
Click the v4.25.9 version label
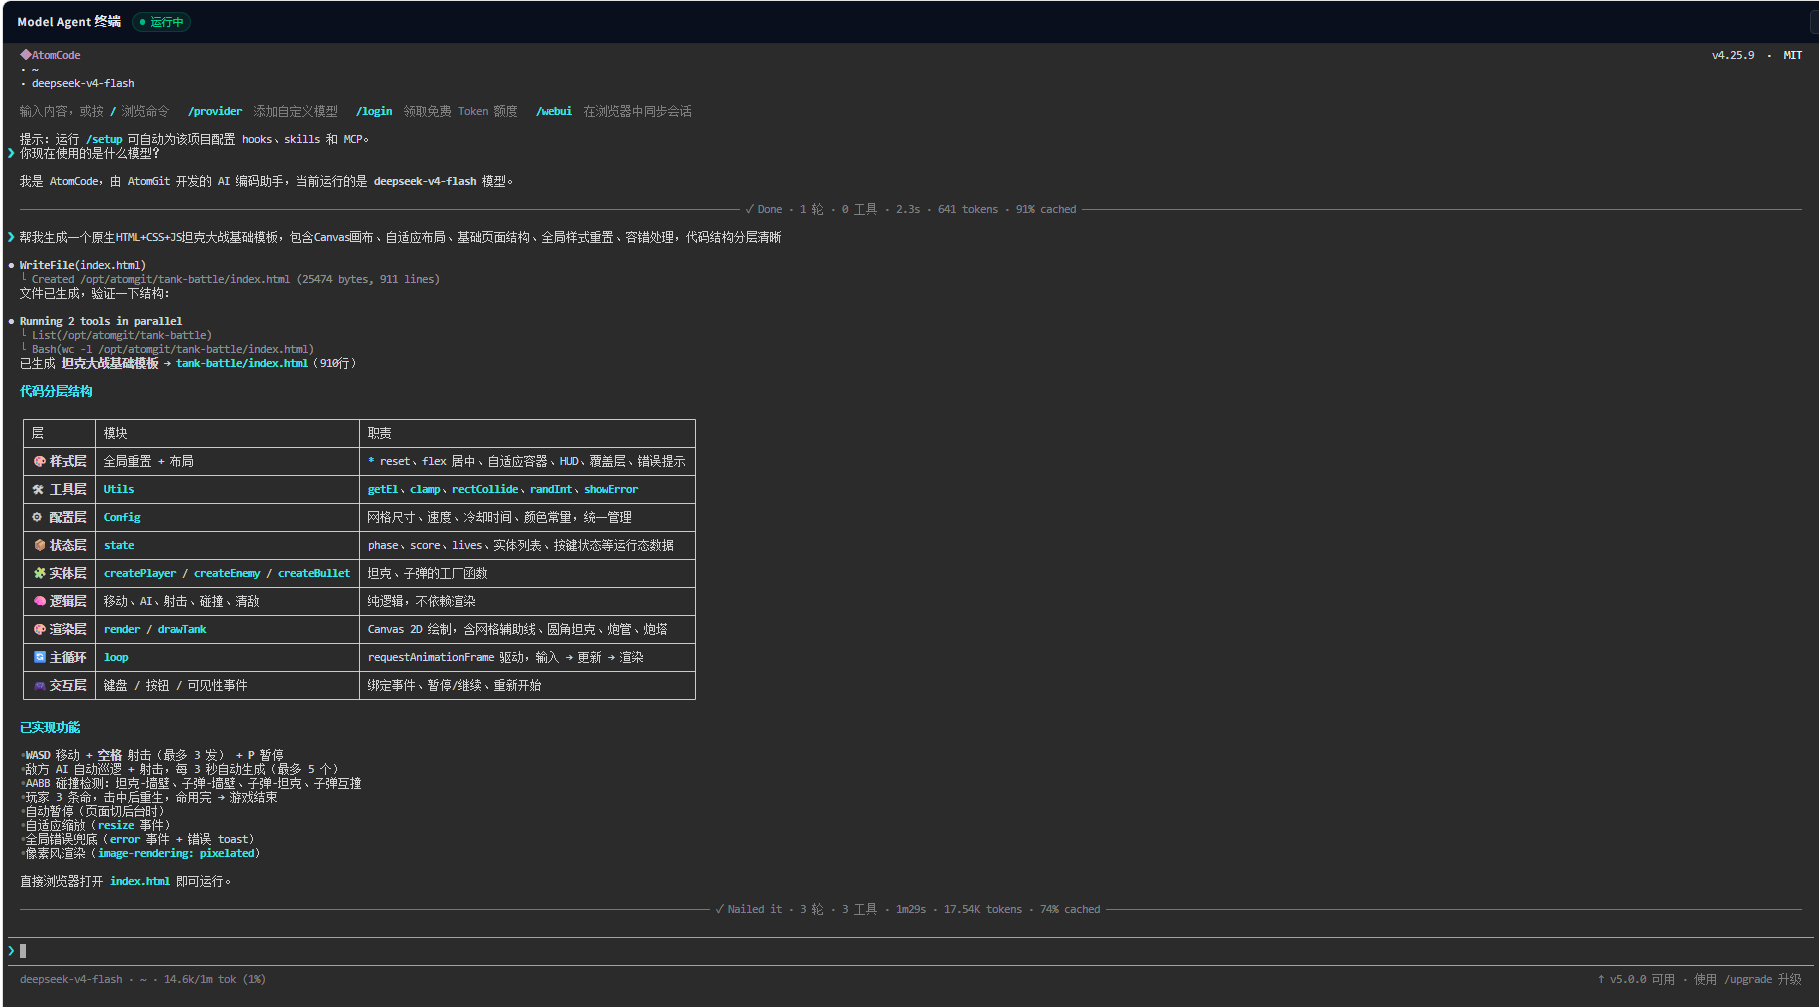click(1732, 55)
